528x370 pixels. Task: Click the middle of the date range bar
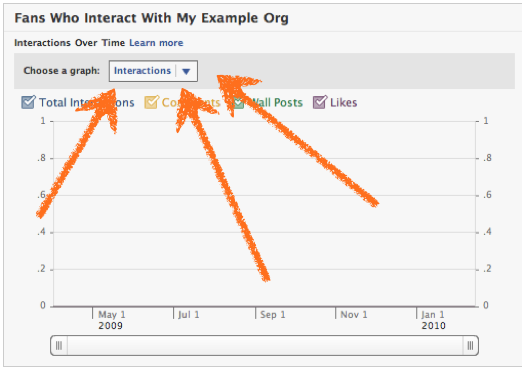265,345
